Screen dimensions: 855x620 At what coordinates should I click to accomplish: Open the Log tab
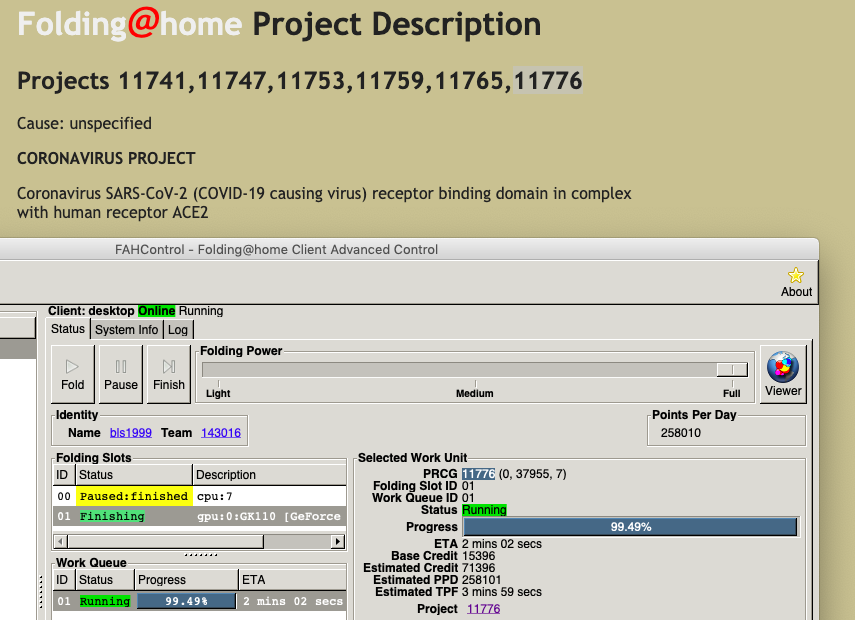pyautogui.click(x=178, y=329)
